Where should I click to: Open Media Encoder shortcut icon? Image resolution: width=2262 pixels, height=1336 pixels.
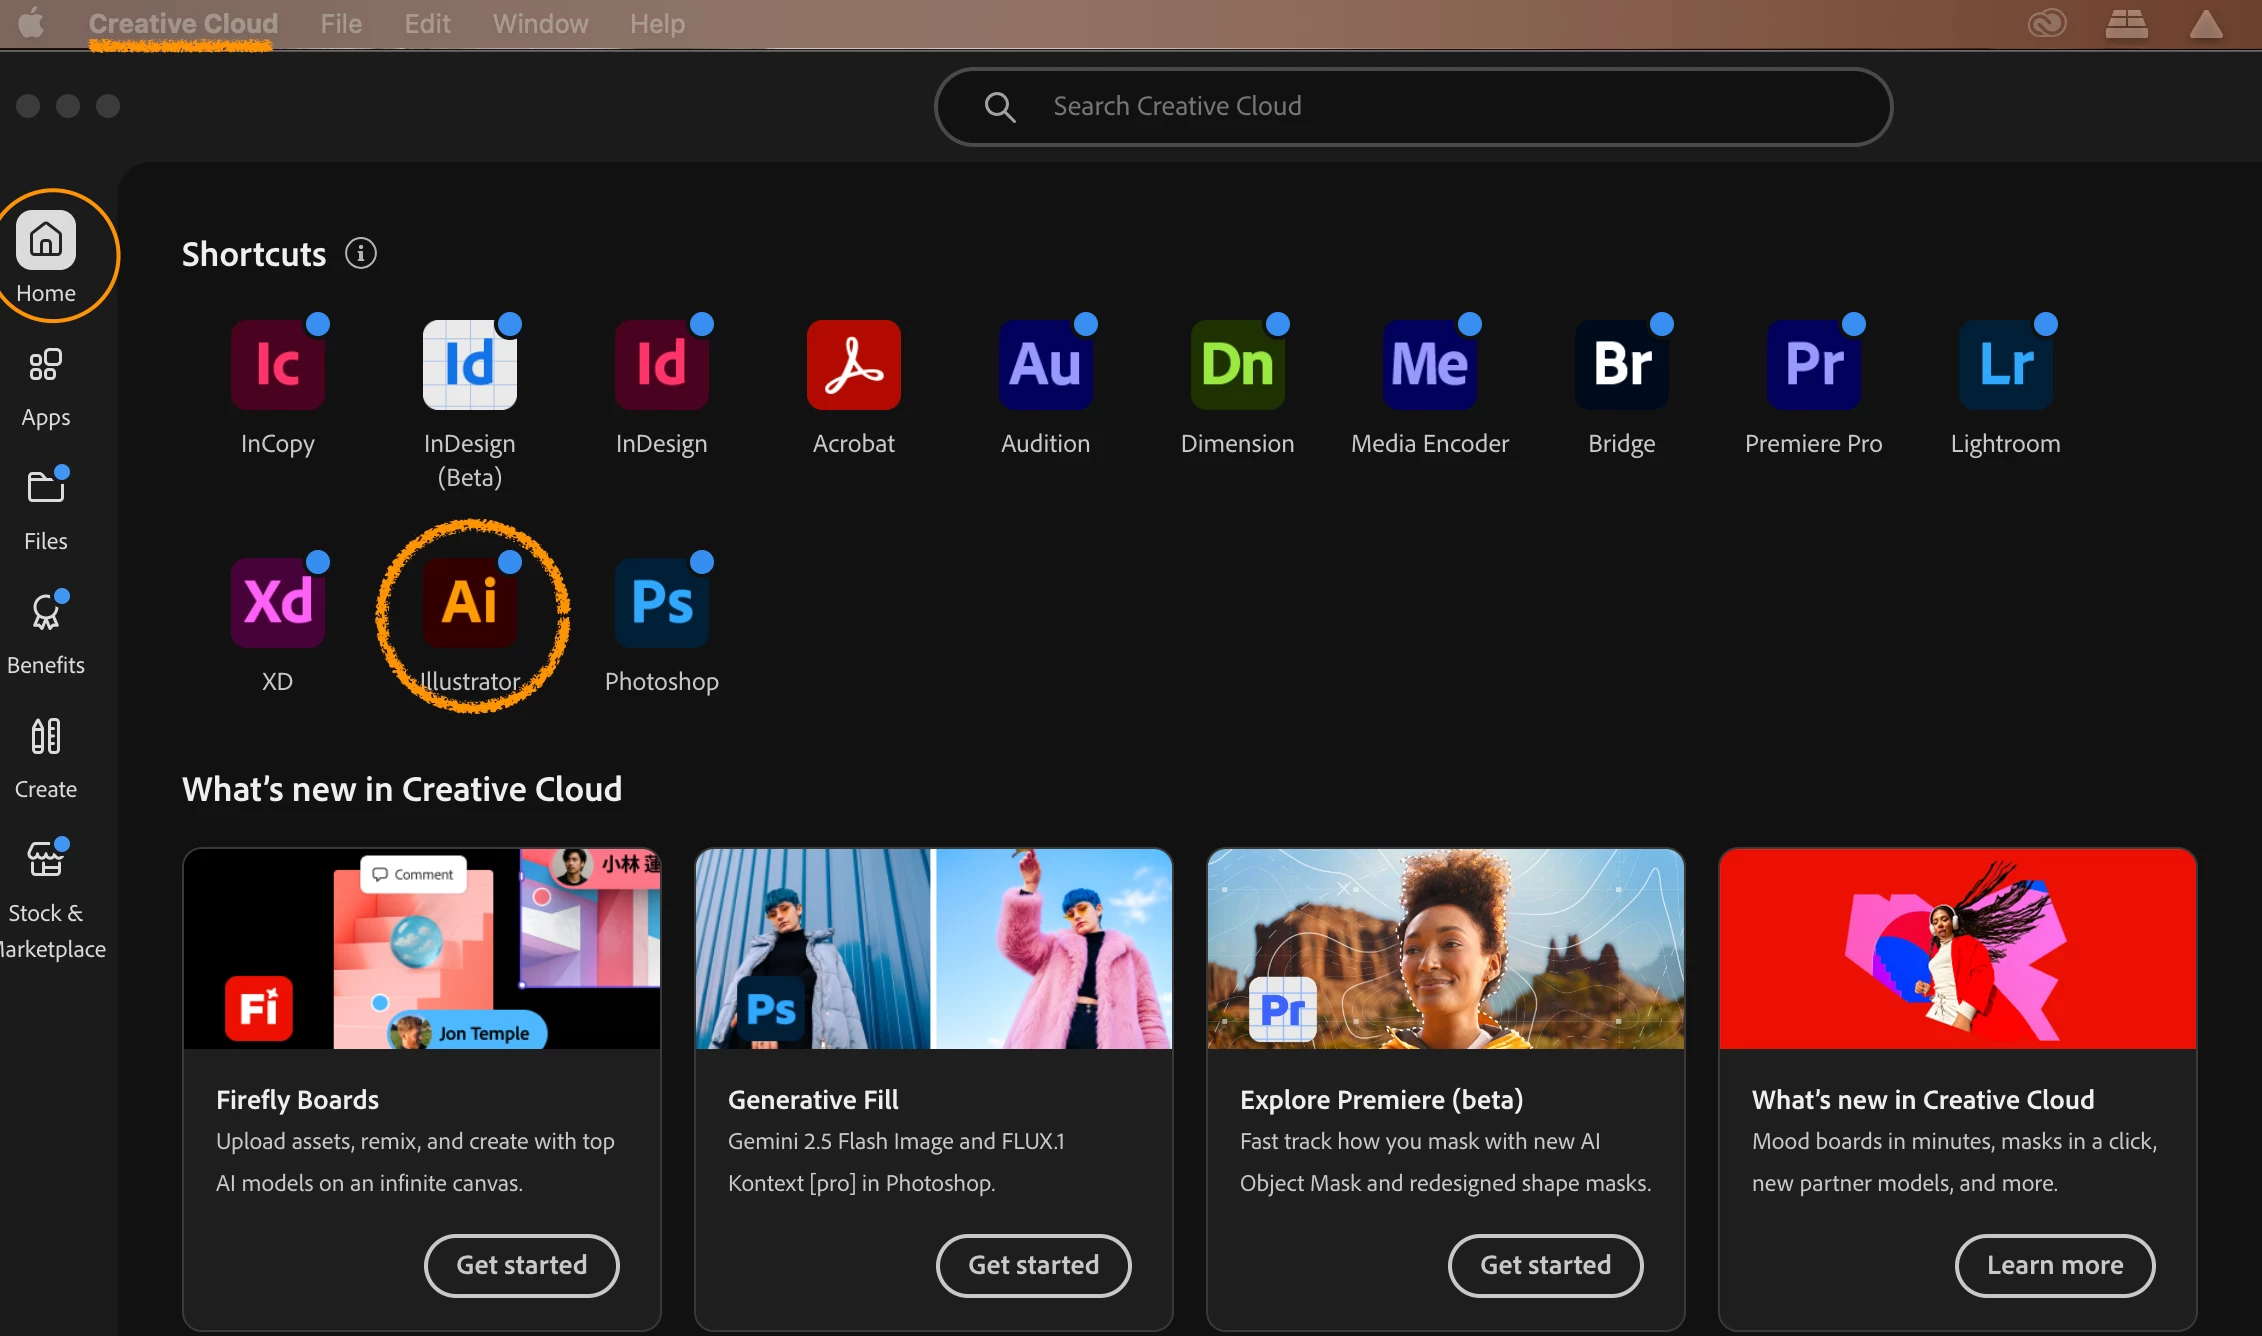(x=1429, y=364)
